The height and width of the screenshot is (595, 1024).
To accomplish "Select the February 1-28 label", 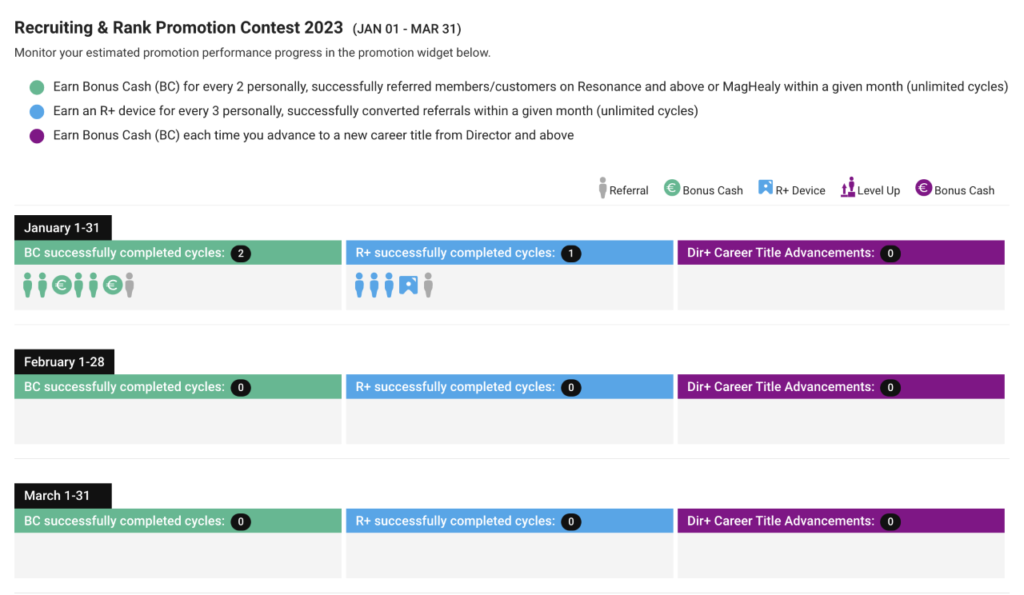I will point(64,362).
